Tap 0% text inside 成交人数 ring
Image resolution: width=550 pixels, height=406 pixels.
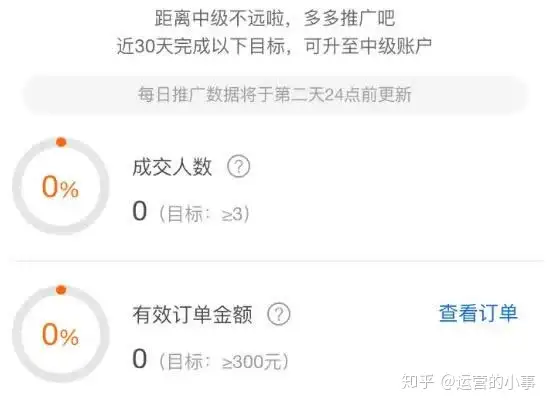[60, 187]
